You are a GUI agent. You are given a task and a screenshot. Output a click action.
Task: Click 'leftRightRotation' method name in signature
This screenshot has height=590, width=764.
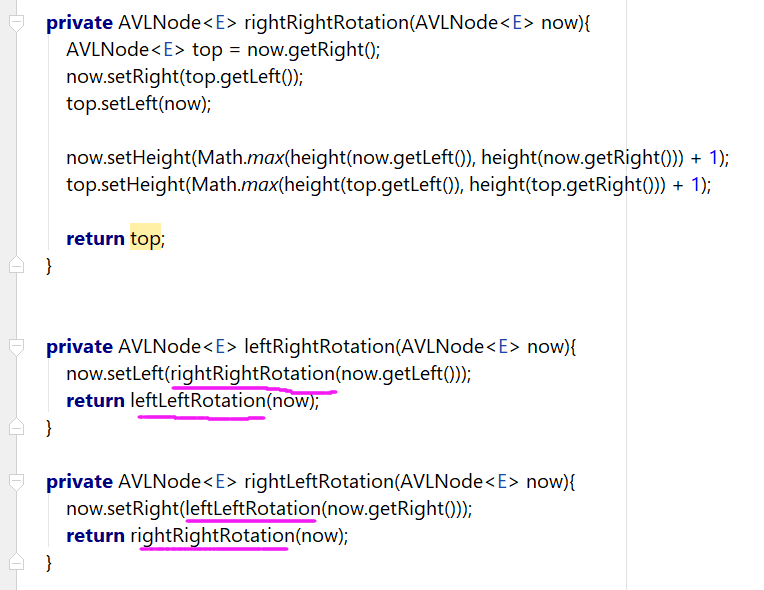[319, 346]
